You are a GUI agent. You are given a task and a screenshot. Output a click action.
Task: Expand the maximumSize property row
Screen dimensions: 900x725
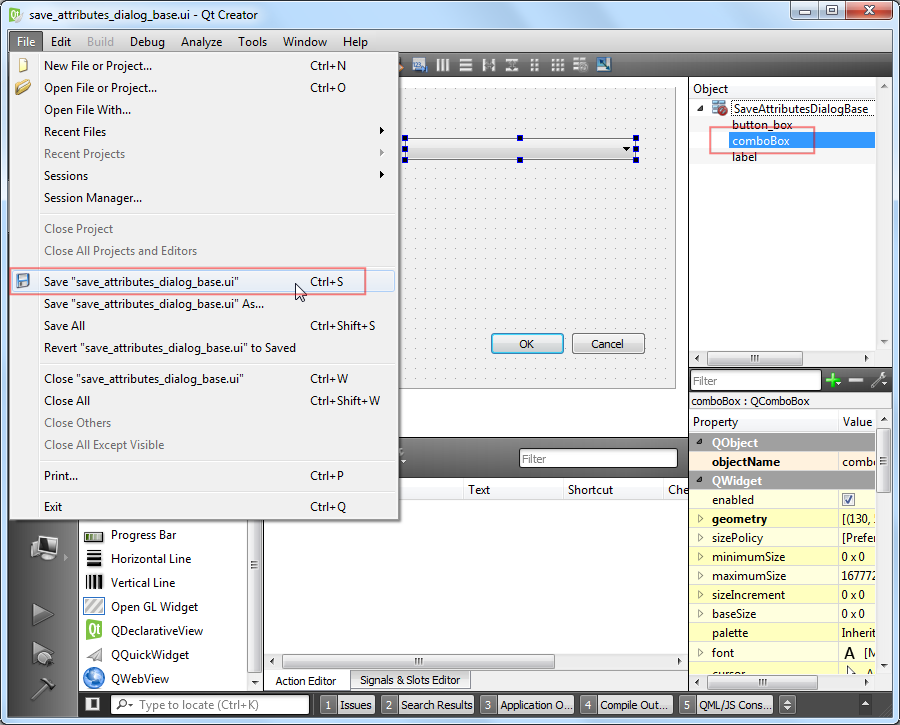(x=700, y=575)
